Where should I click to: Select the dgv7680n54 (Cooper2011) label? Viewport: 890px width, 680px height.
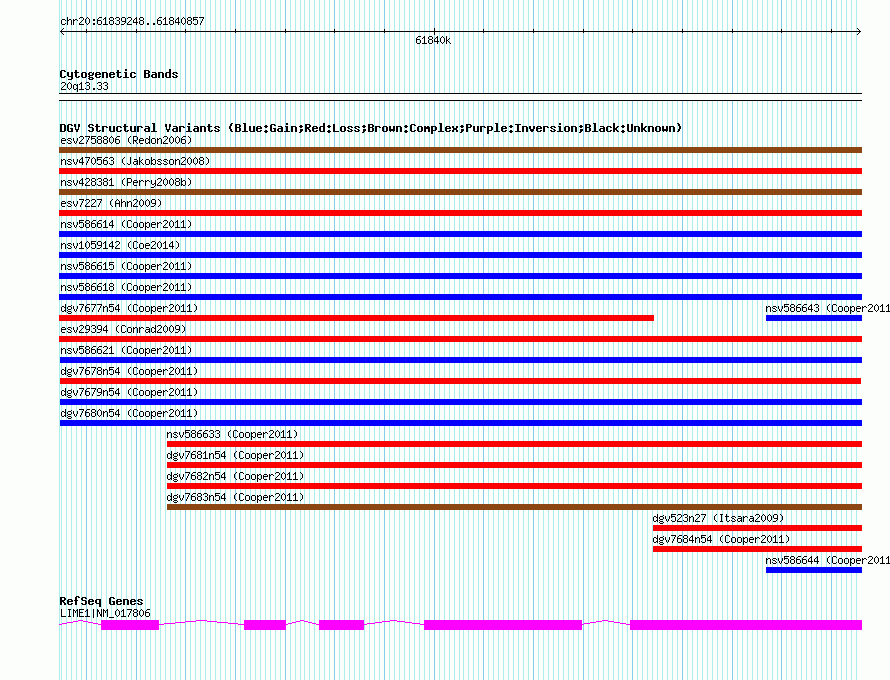(129, 413)
